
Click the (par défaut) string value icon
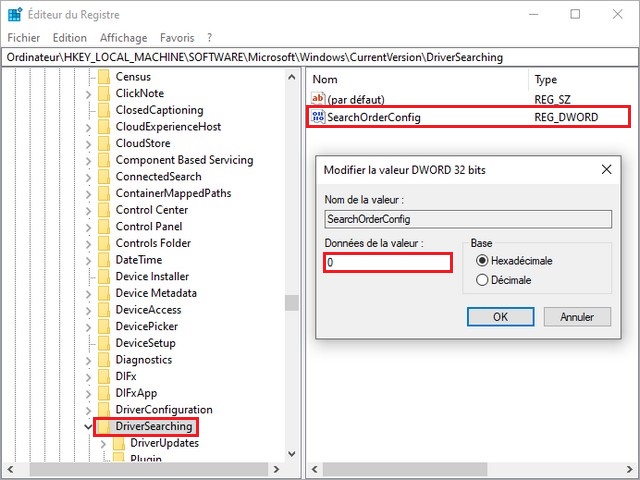[x=319, y=99]
